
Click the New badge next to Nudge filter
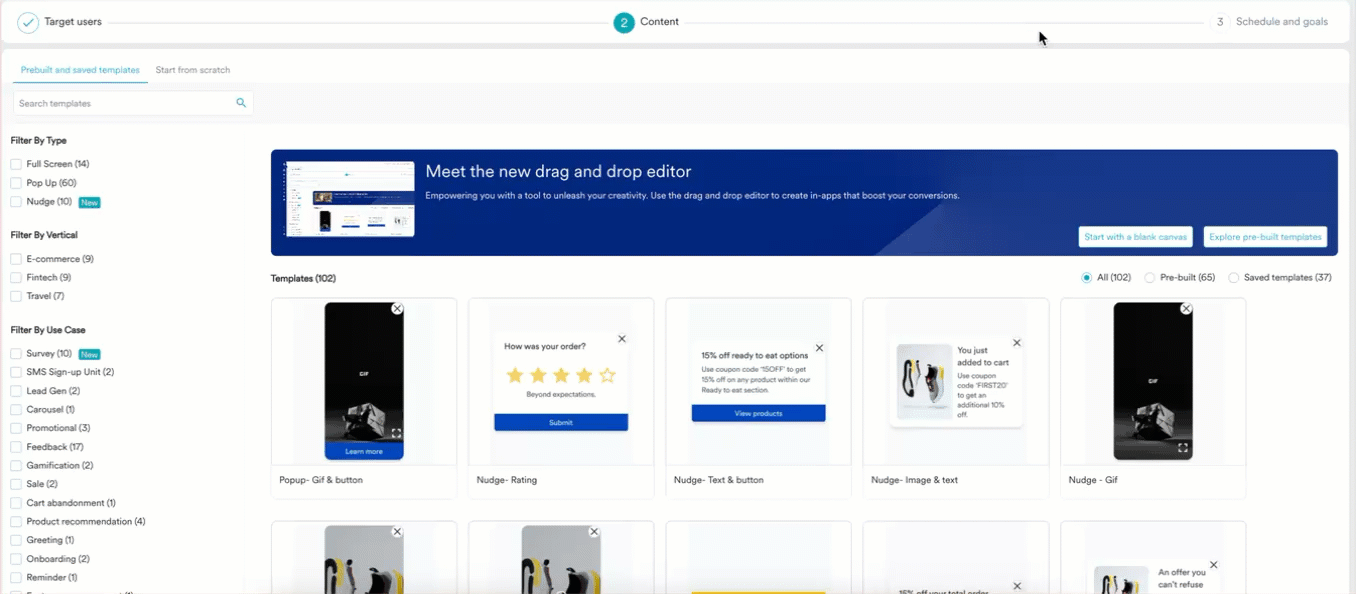coord(90,202)
